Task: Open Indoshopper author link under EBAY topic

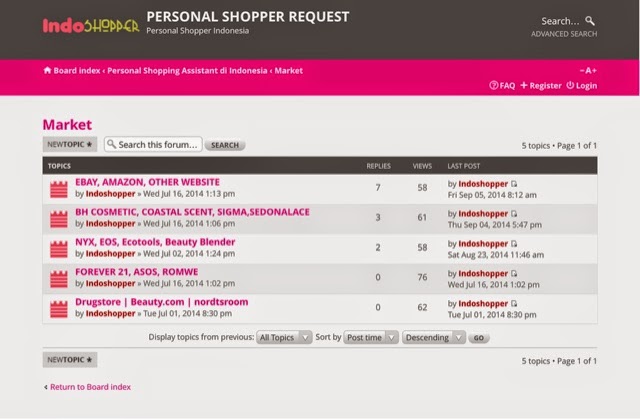Action: [110, 194]
